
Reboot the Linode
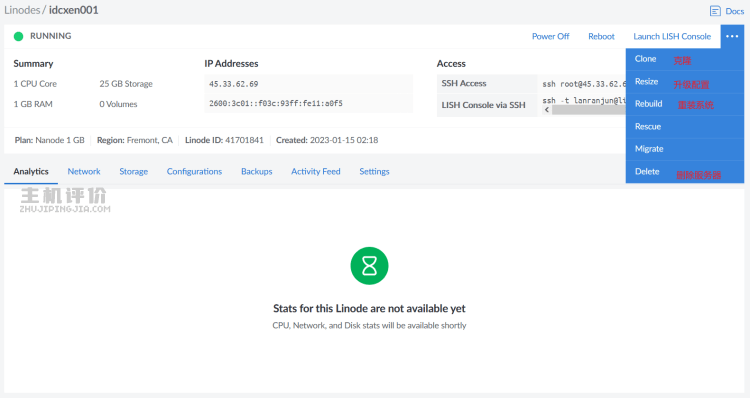coord(601,36)
